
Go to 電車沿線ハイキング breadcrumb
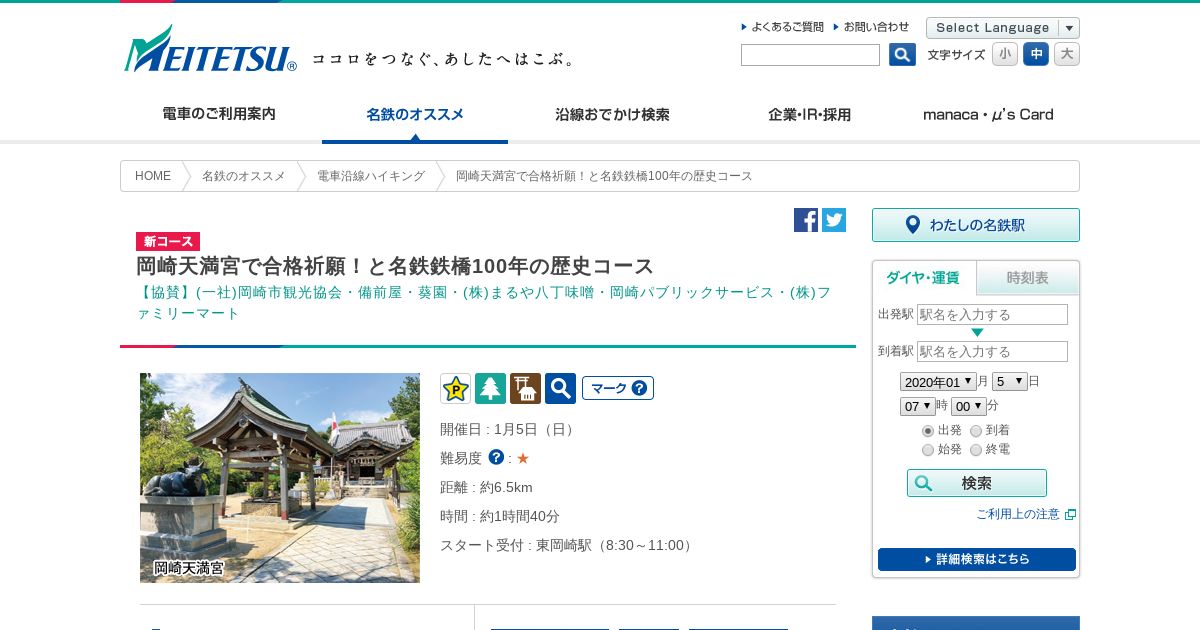click(x=371, y=176)
